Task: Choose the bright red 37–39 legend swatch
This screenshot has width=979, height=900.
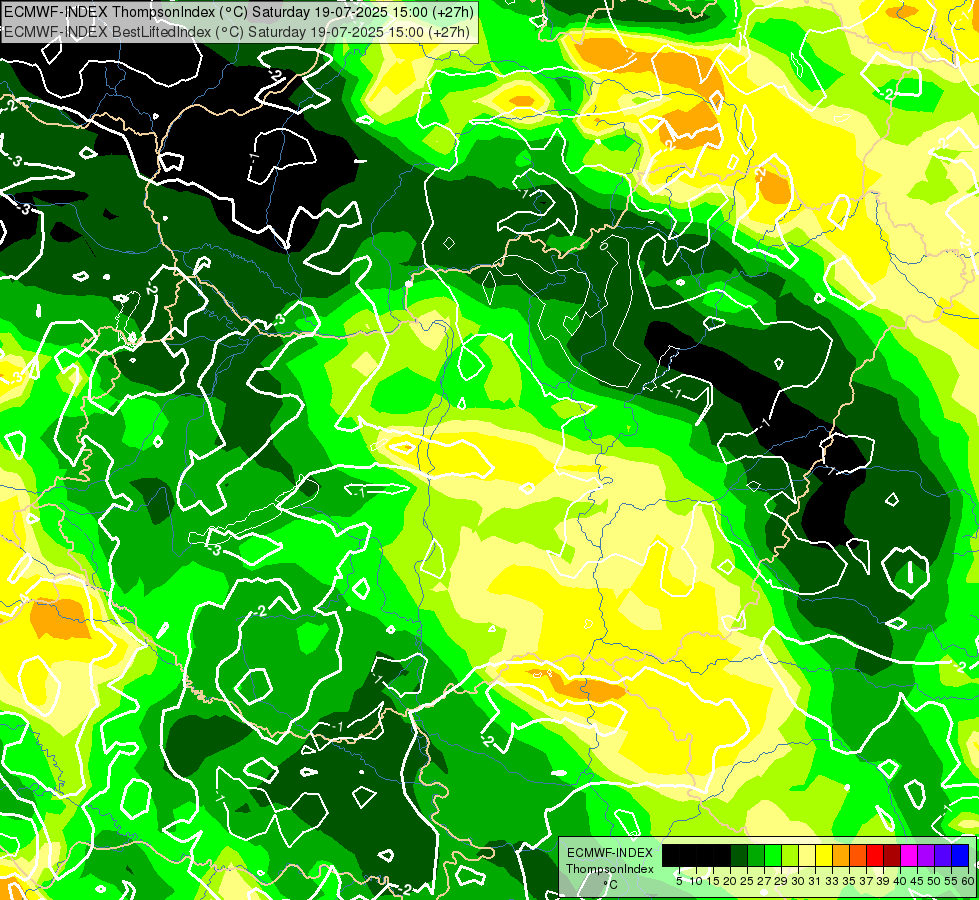Action: pos(875,855)
